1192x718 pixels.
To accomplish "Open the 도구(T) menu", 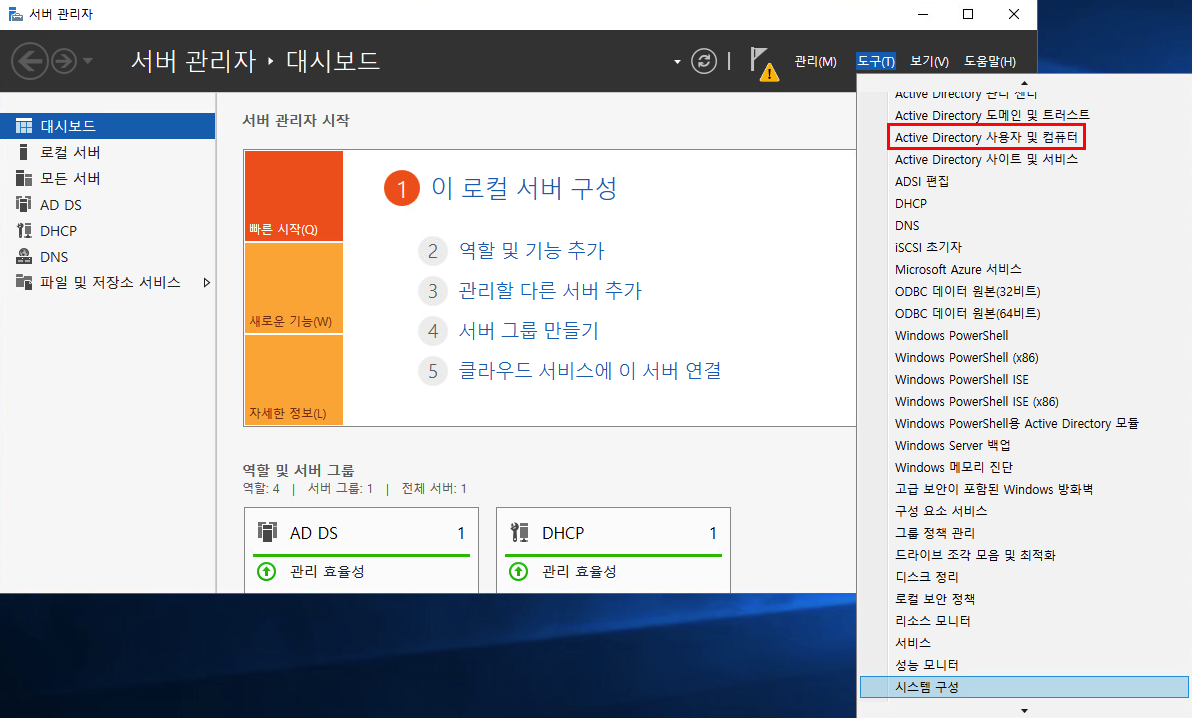I will point(876,62).
